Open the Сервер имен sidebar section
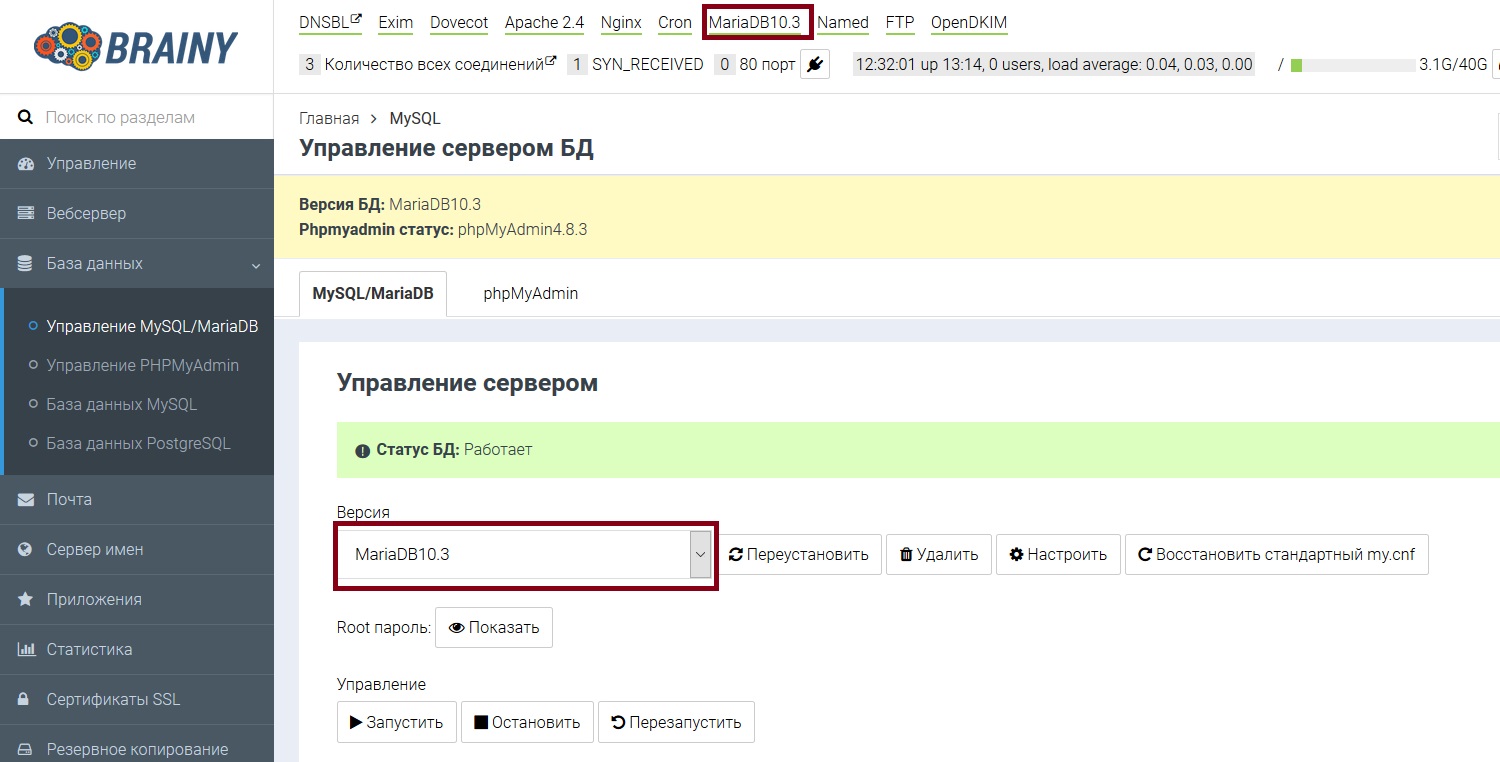This screenshot has height=762, width=1500. pos(94,550)
